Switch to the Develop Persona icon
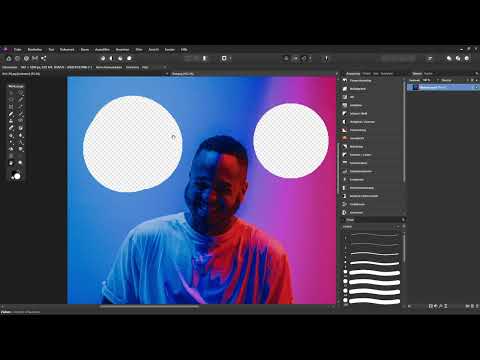Image resolution: width=480 pixels, height=360 pixels. (26, 58)
